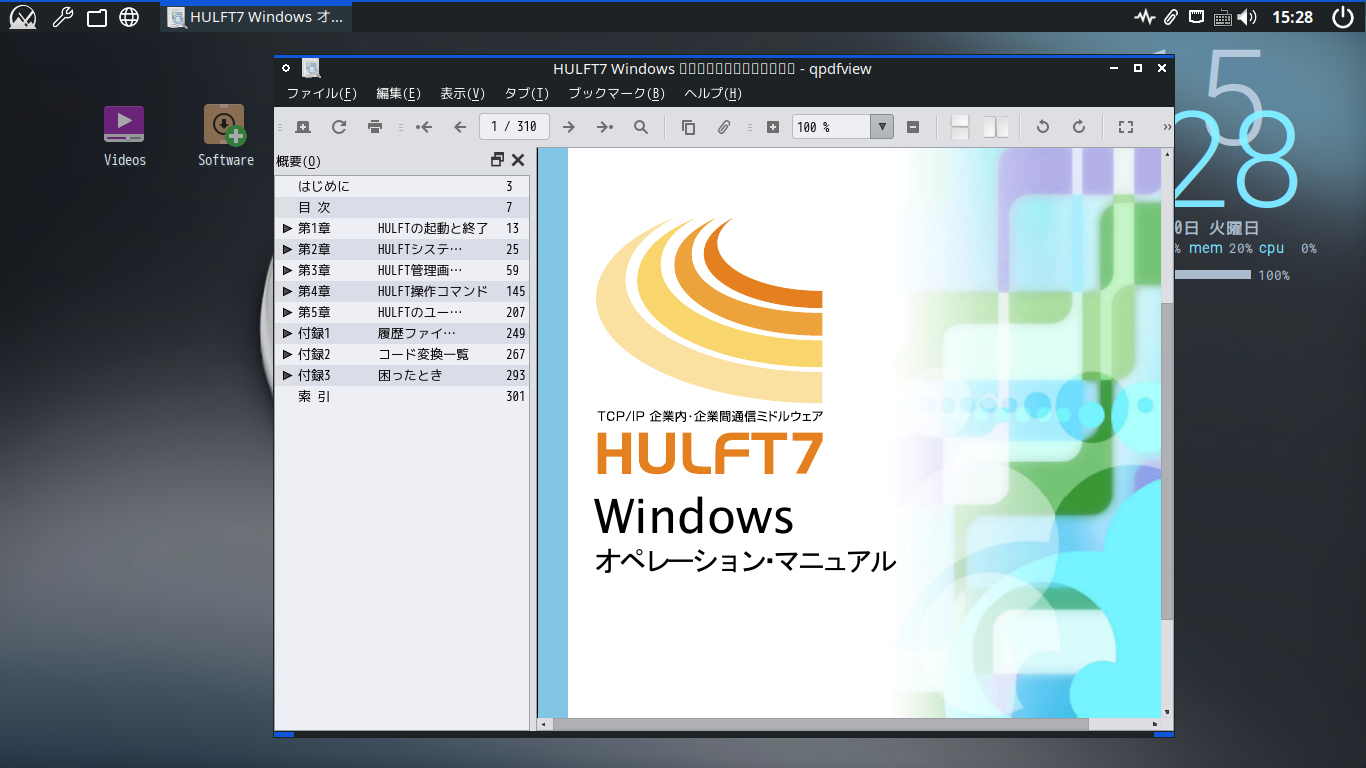The image size is (1366, 768).
Task: Click the power button in the panel
Action: pos(1342,17)
